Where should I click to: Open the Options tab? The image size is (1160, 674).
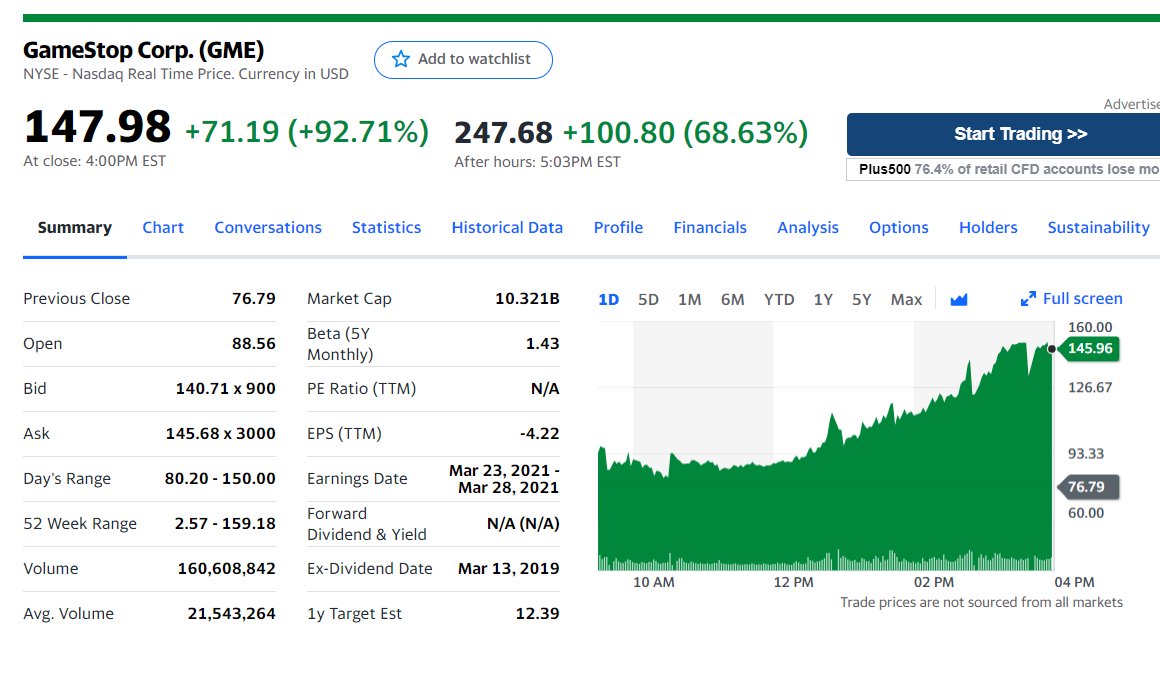pos(899,228)
